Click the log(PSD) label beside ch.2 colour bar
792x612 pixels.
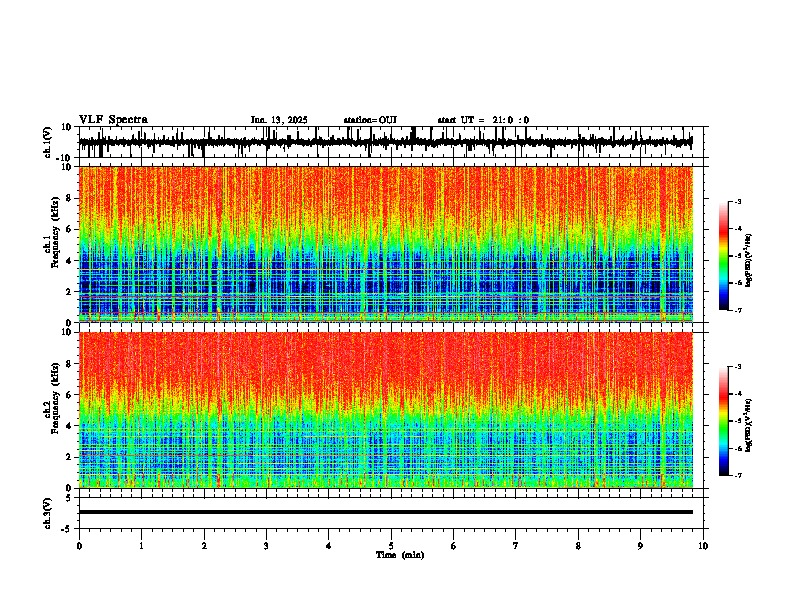(749, 425)
